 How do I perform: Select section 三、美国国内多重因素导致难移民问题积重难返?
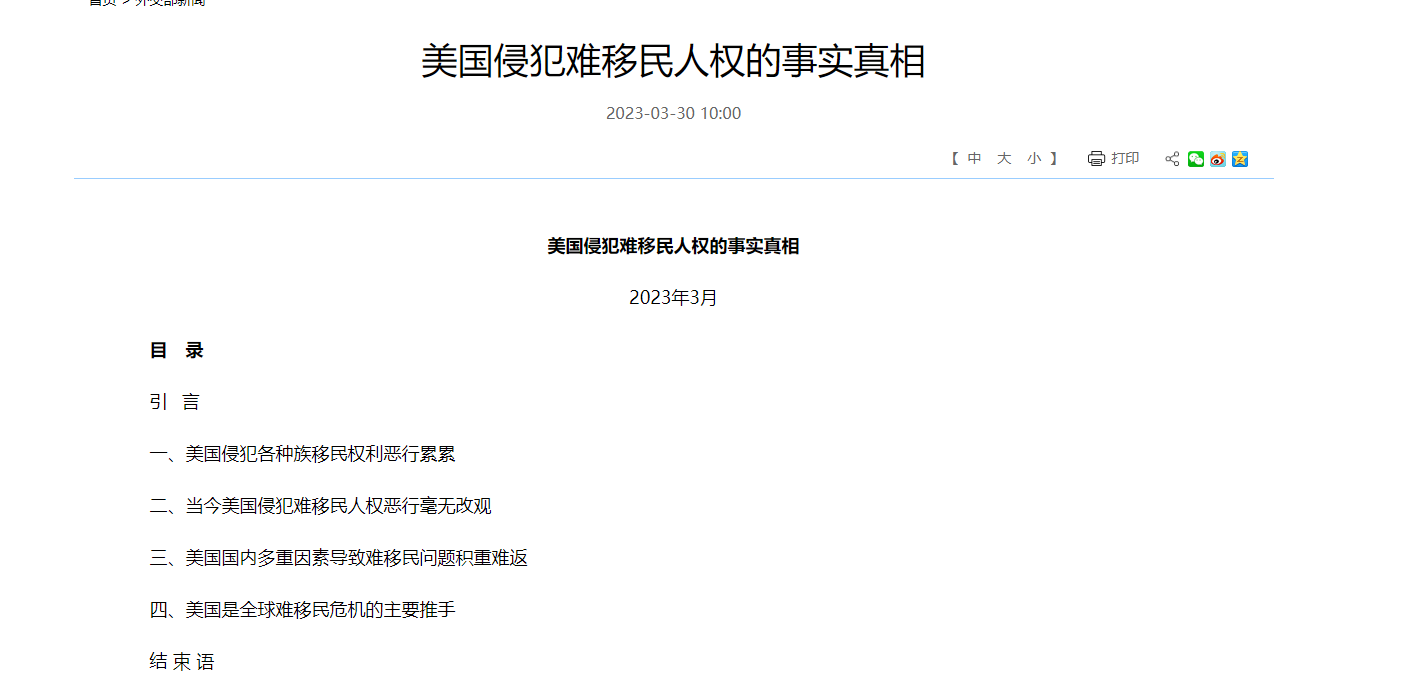(x=338, y=558)
